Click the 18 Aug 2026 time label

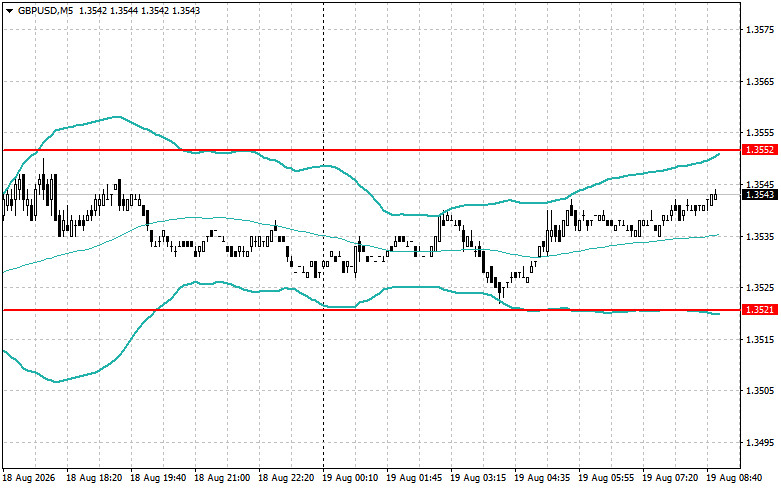pos(29,478)
